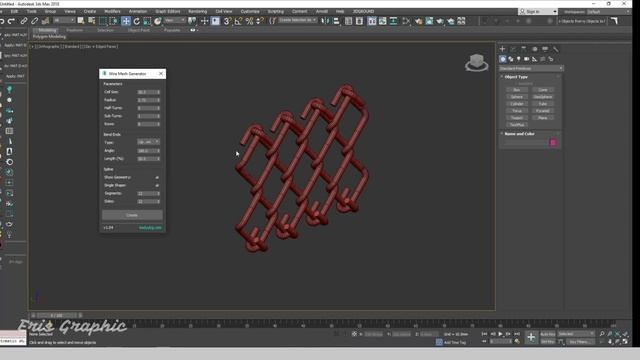This screenshot has width=640, height=360.
Task: Click the Bind to Space Warp icon
Action: [45, 21]
